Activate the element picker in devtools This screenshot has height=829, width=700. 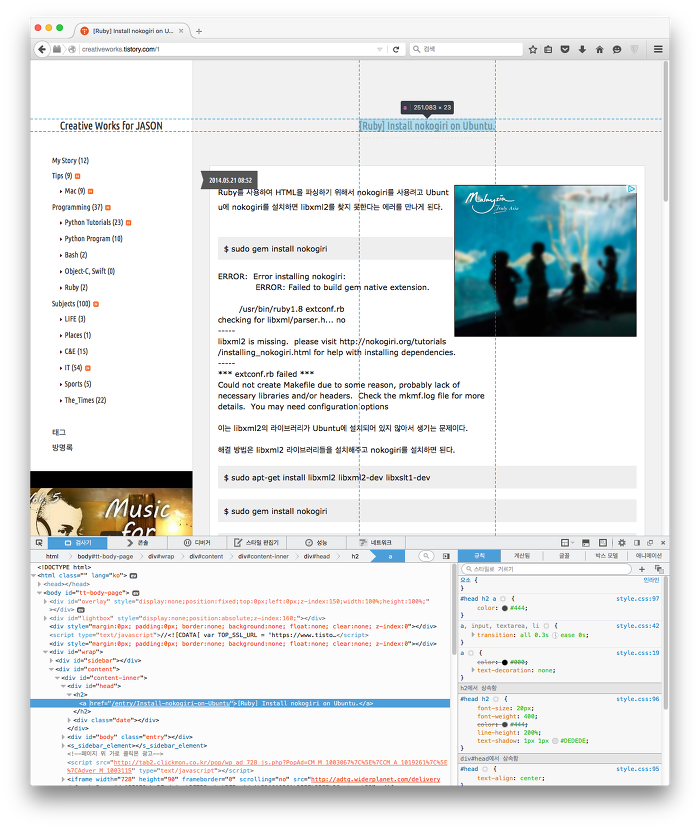(39, 542)
